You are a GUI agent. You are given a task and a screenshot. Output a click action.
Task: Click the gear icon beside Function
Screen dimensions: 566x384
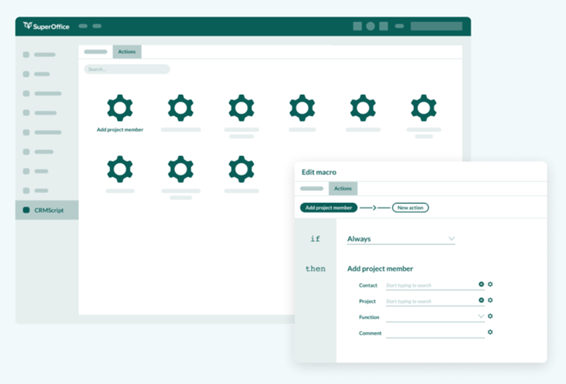click(x=490, y=316)
